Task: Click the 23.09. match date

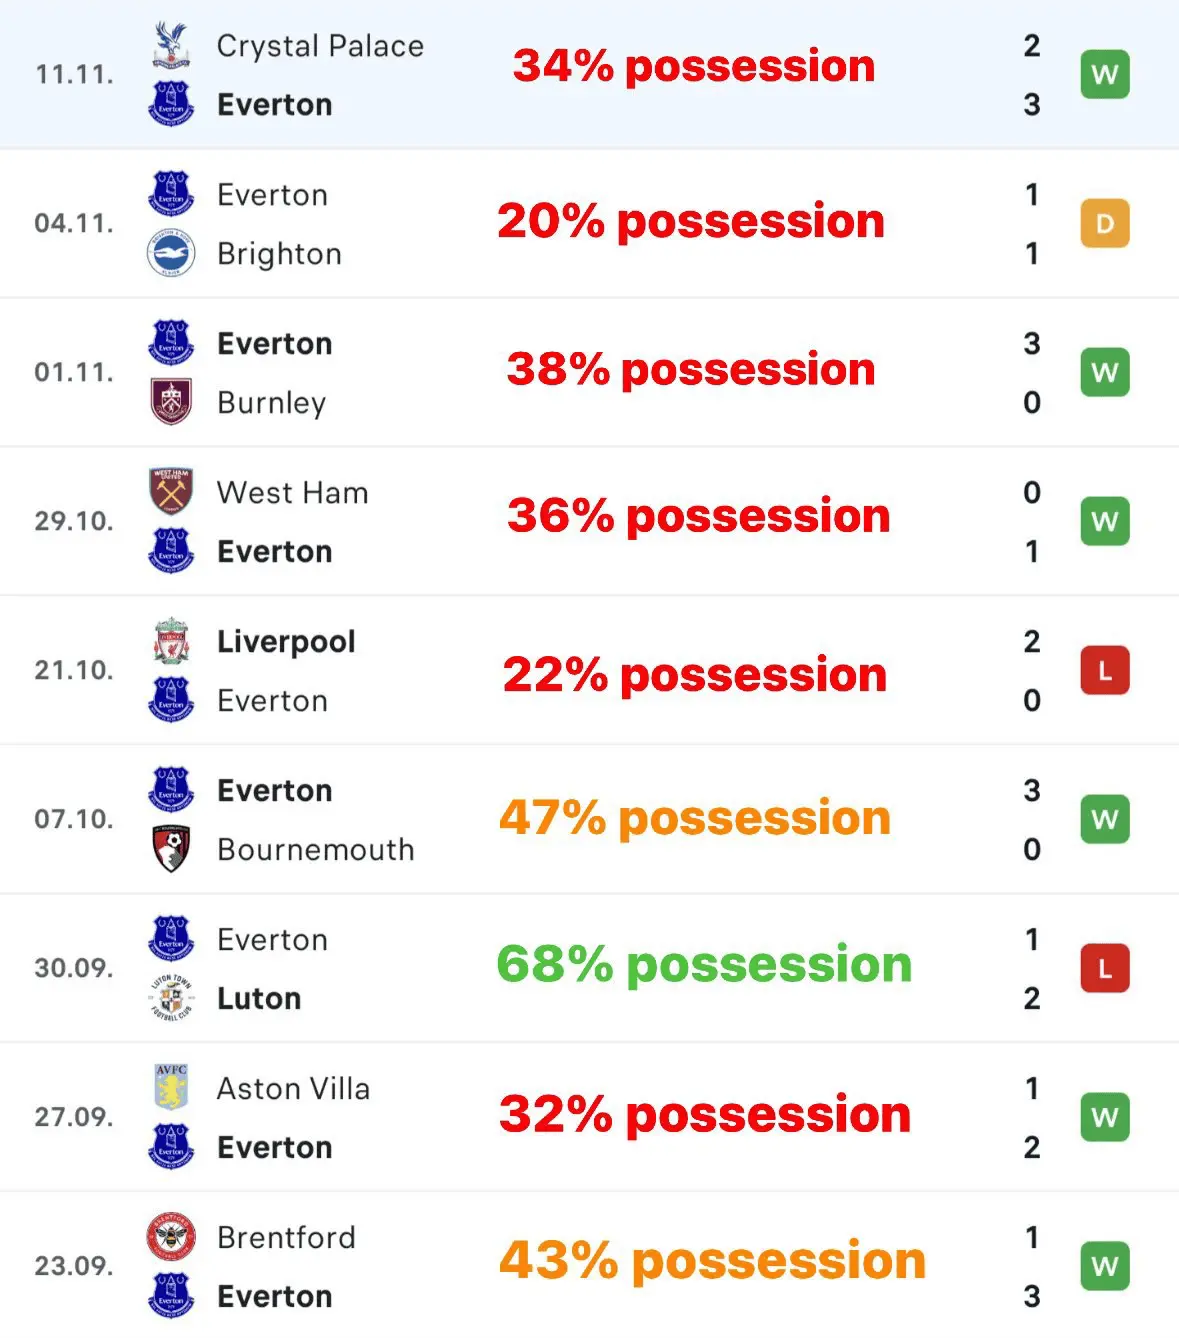Action: (x=74, y=1266)
